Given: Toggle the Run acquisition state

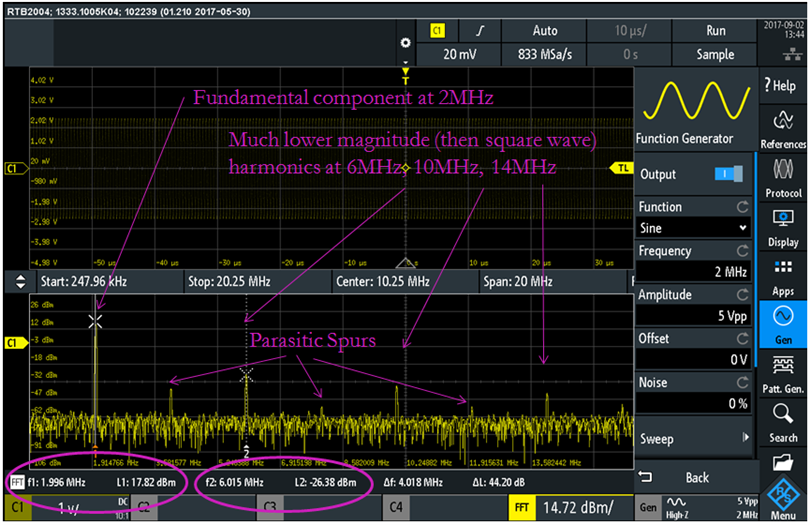Looking at the screenshot, I should [715, 31].
